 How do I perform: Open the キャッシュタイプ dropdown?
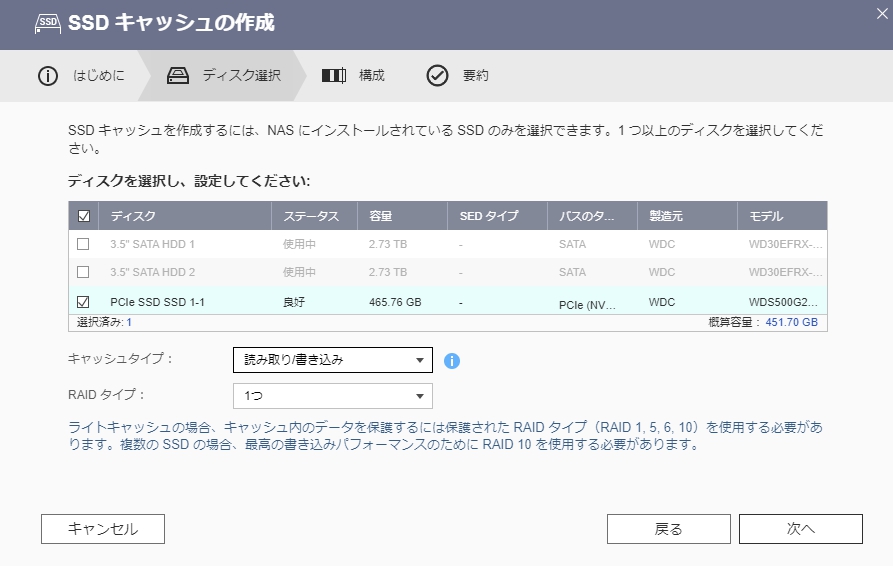(332, 360)
